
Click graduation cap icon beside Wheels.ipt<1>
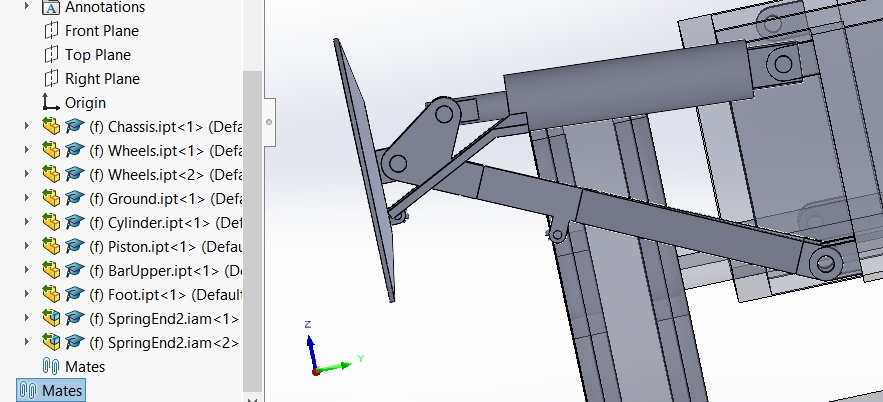tap(74, 150)
